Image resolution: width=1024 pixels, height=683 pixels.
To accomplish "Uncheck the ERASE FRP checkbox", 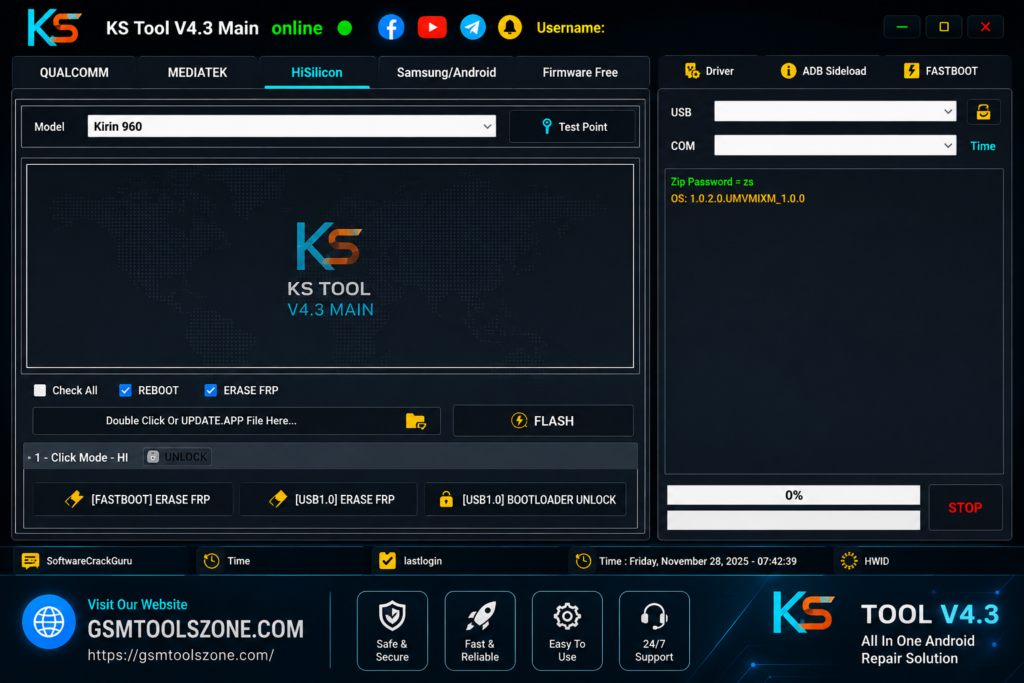I will (x=210, y=390).
